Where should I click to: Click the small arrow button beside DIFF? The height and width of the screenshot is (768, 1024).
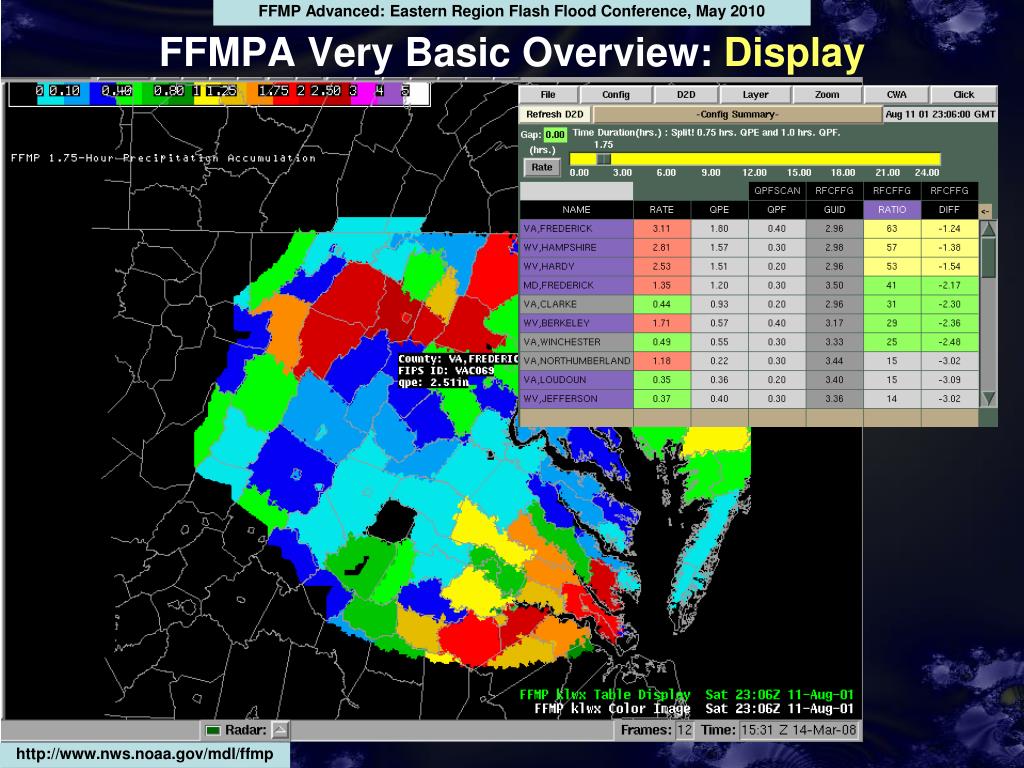click(x=985, y=211)
